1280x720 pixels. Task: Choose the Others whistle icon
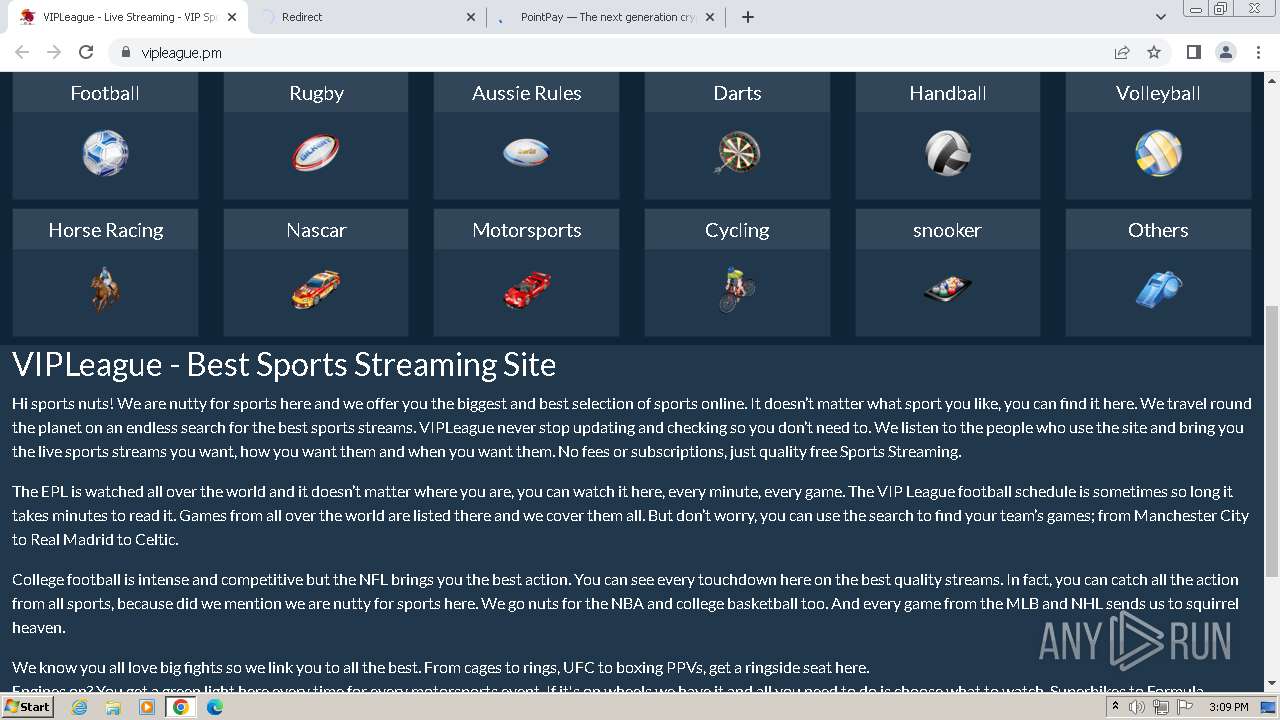[1158, 290]
